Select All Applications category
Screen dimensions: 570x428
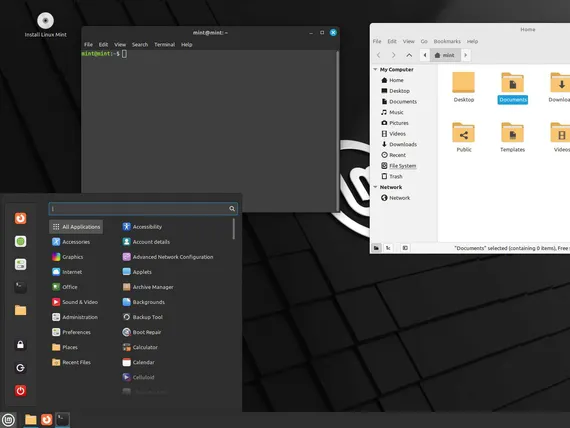pyautogui.click(x=76, y=227)
